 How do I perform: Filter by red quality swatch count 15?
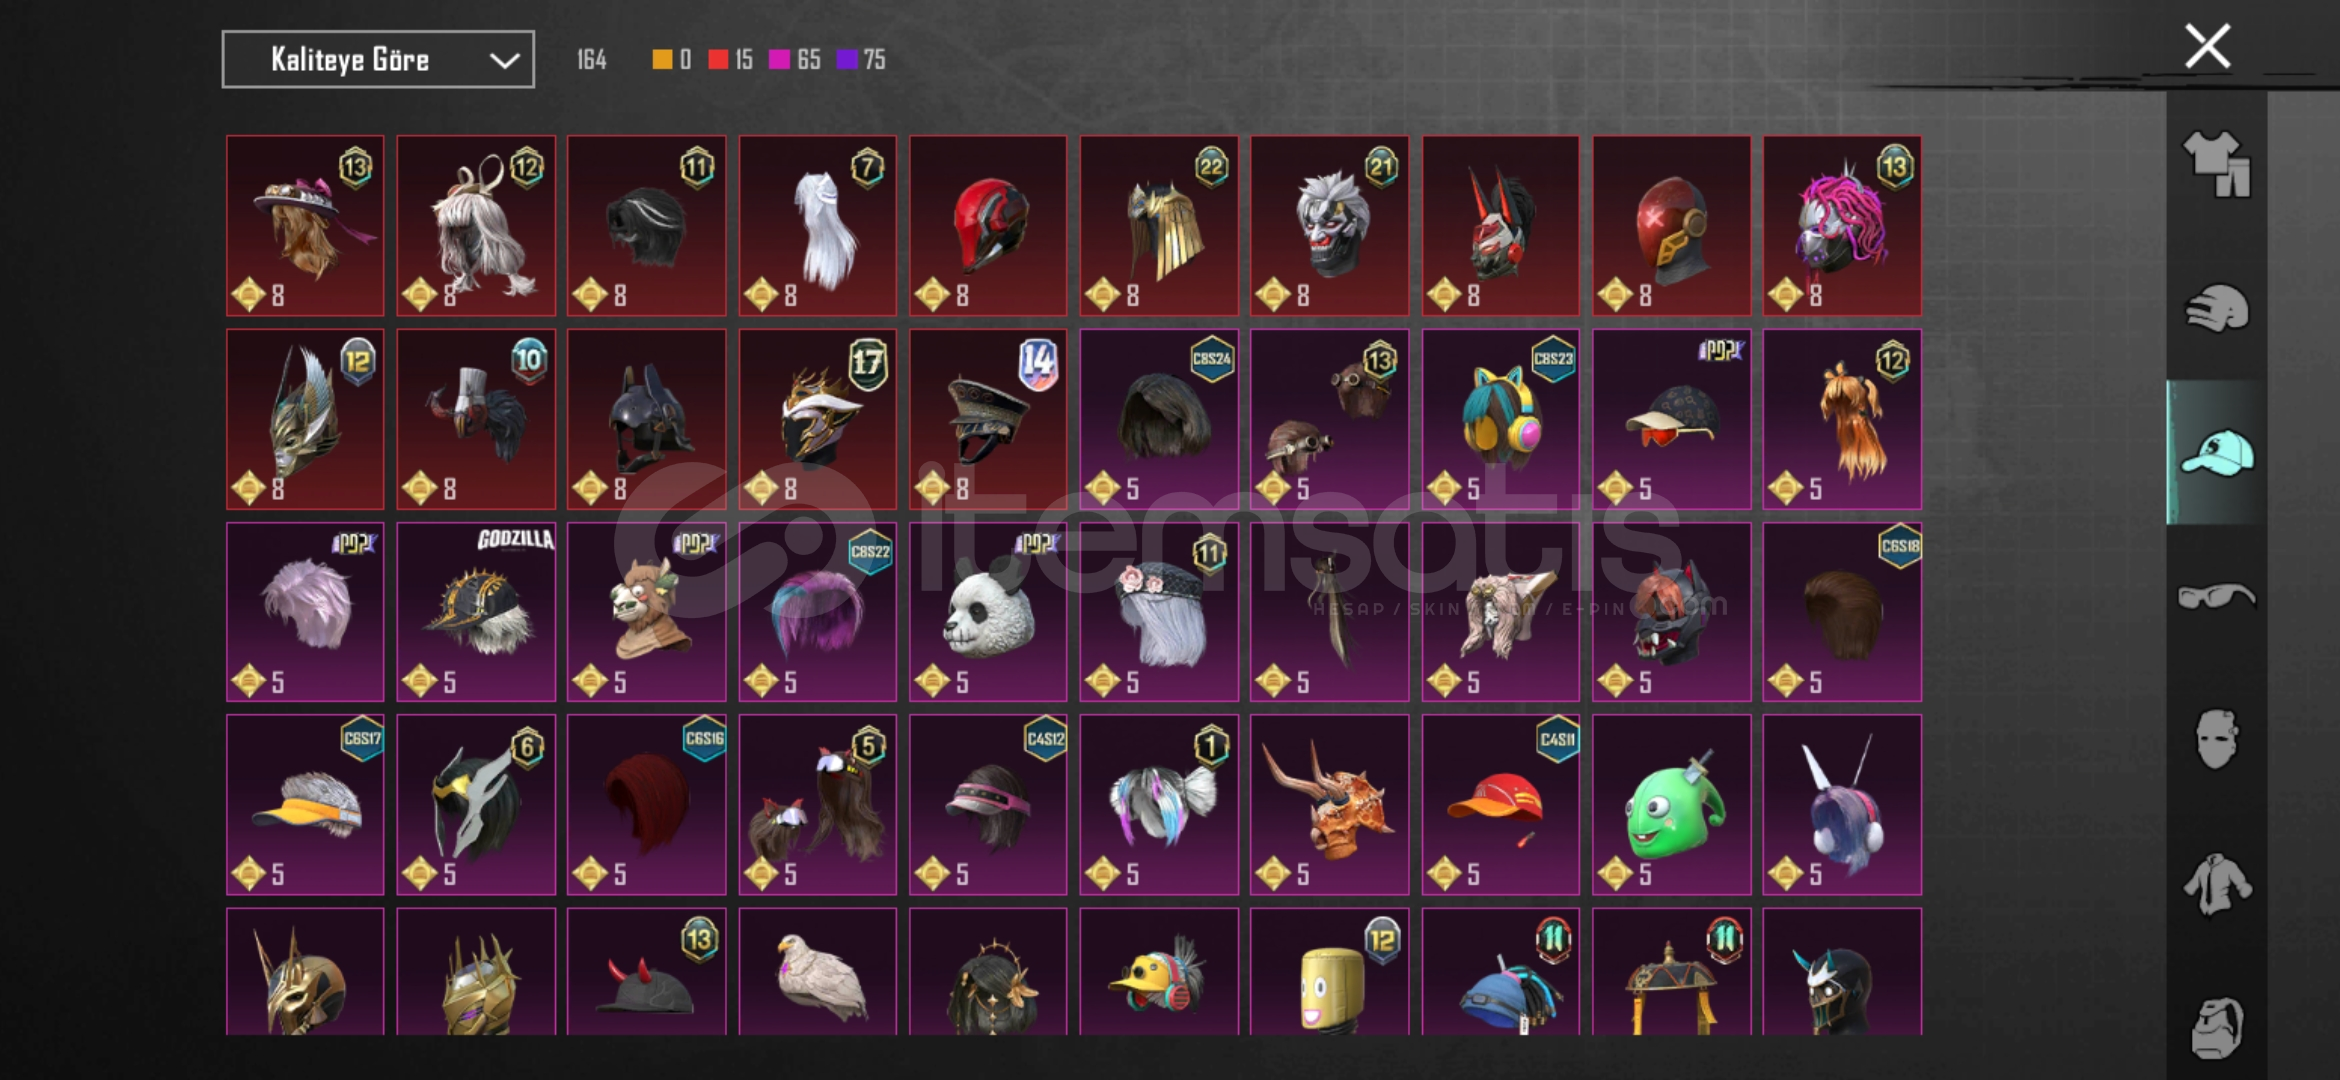[x=730, y=60]
